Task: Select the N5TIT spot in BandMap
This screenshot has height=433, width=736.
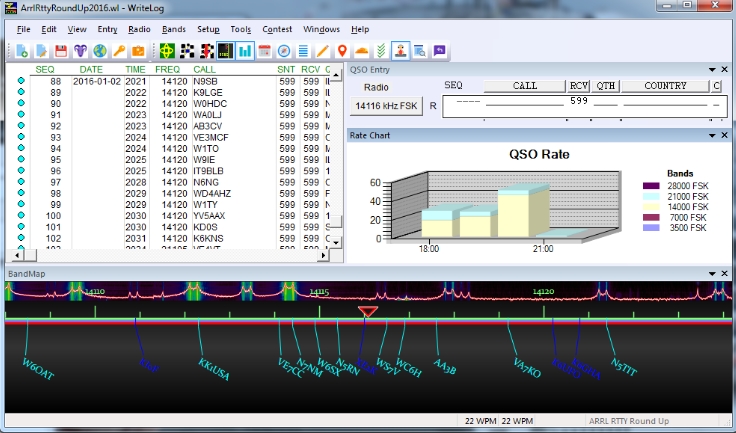Action: pos(624,367)
